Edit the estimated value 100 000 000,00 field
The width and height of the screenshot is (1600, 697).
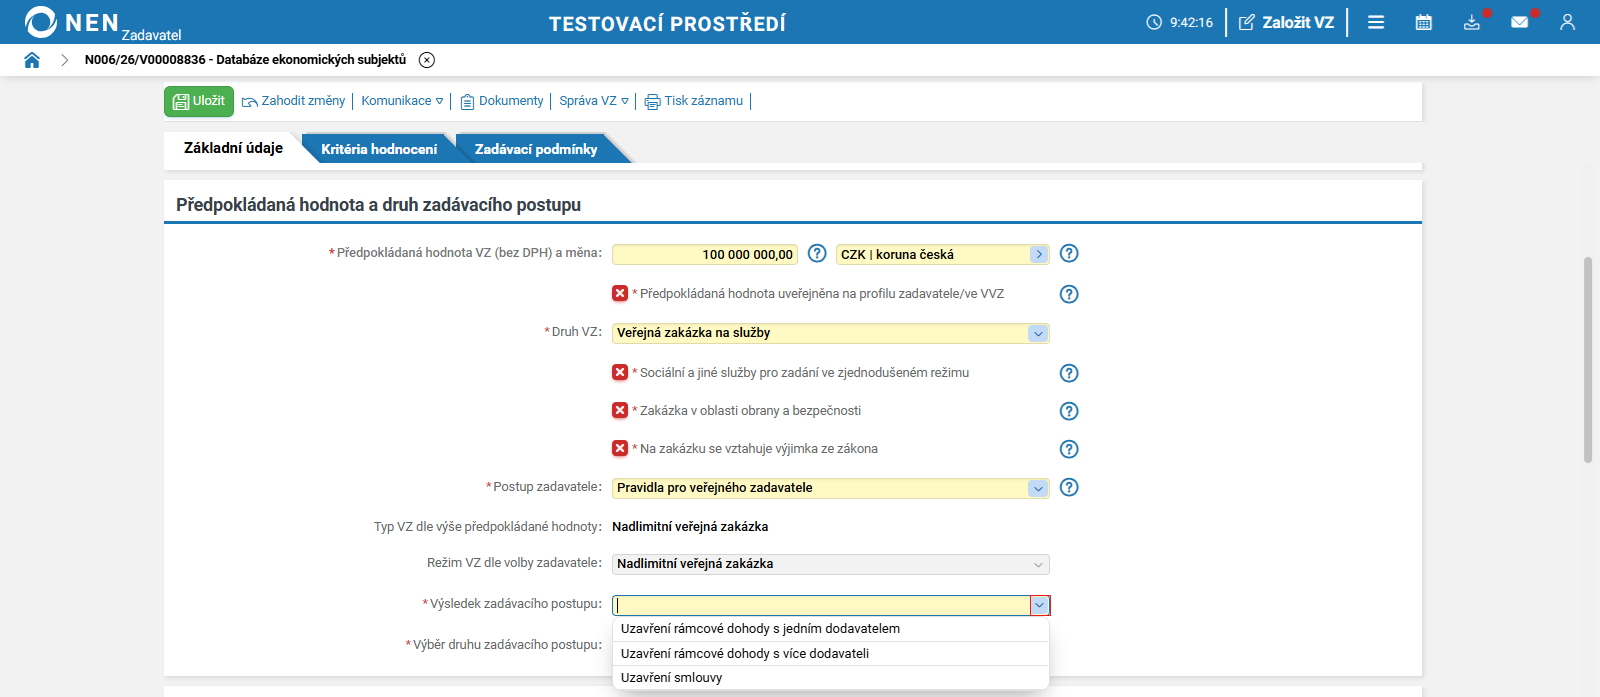coord(705,254)
